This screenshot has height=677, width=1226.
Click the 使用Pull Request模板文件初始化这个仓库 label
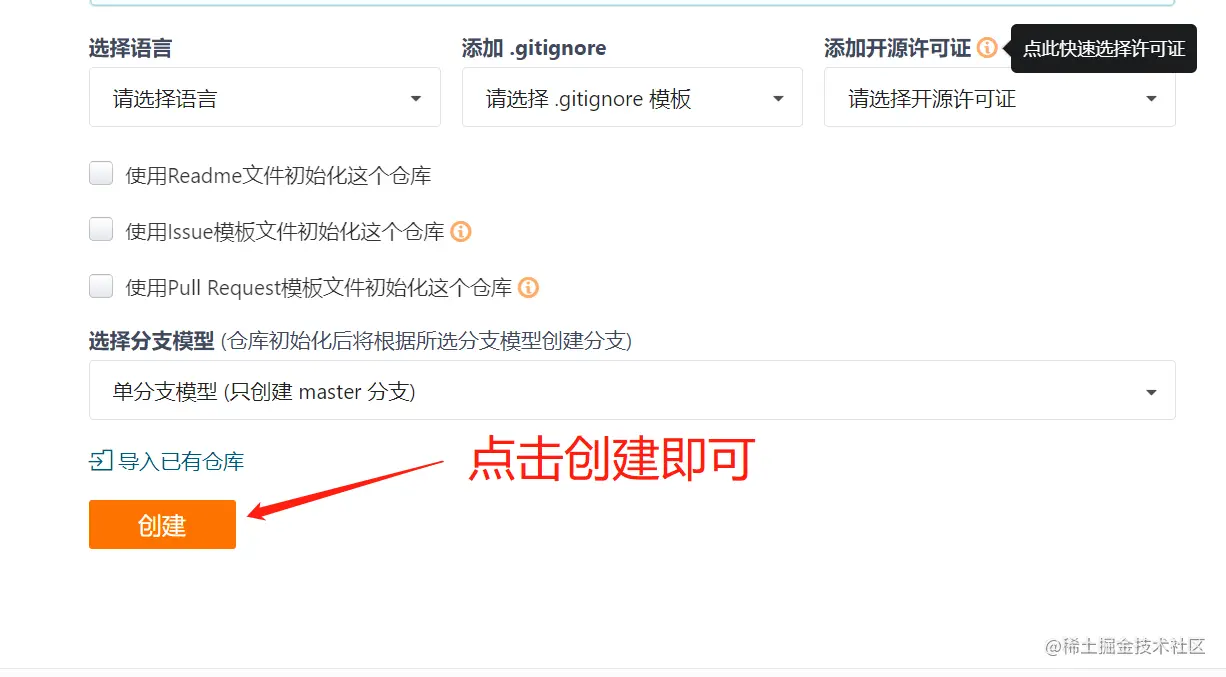[319, 288]
